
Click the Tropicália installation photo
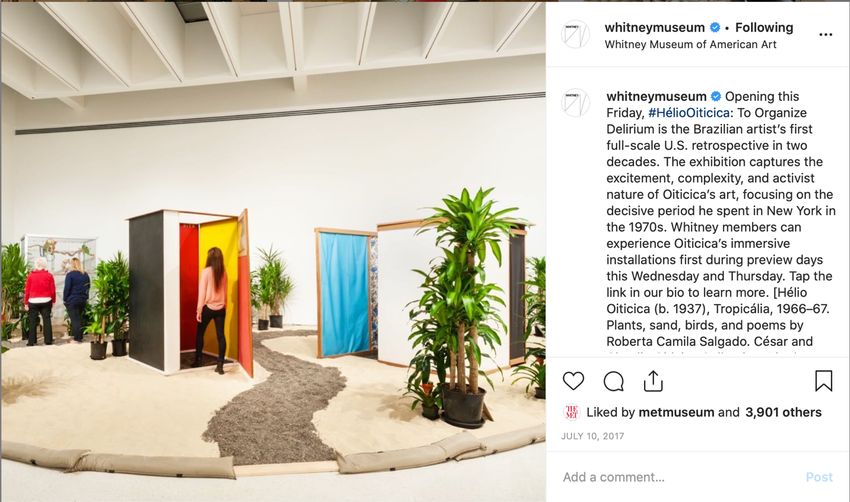pos(273,251)
